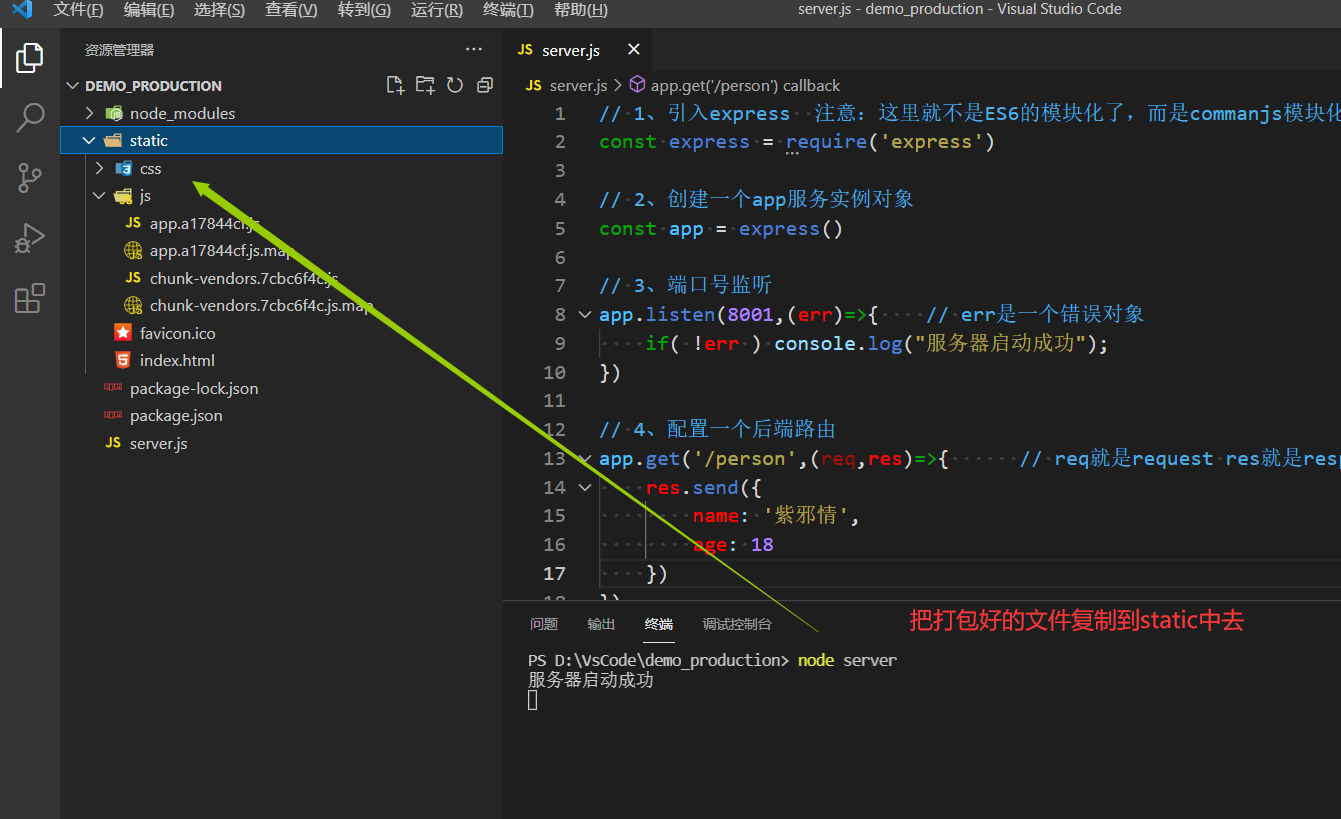Open the app.a17844cf.js file

tap(281, 223)
